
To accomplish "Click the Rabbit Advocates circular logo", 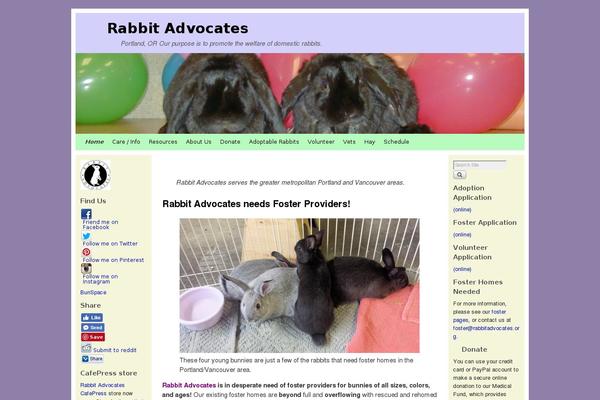I will [96, 175].
